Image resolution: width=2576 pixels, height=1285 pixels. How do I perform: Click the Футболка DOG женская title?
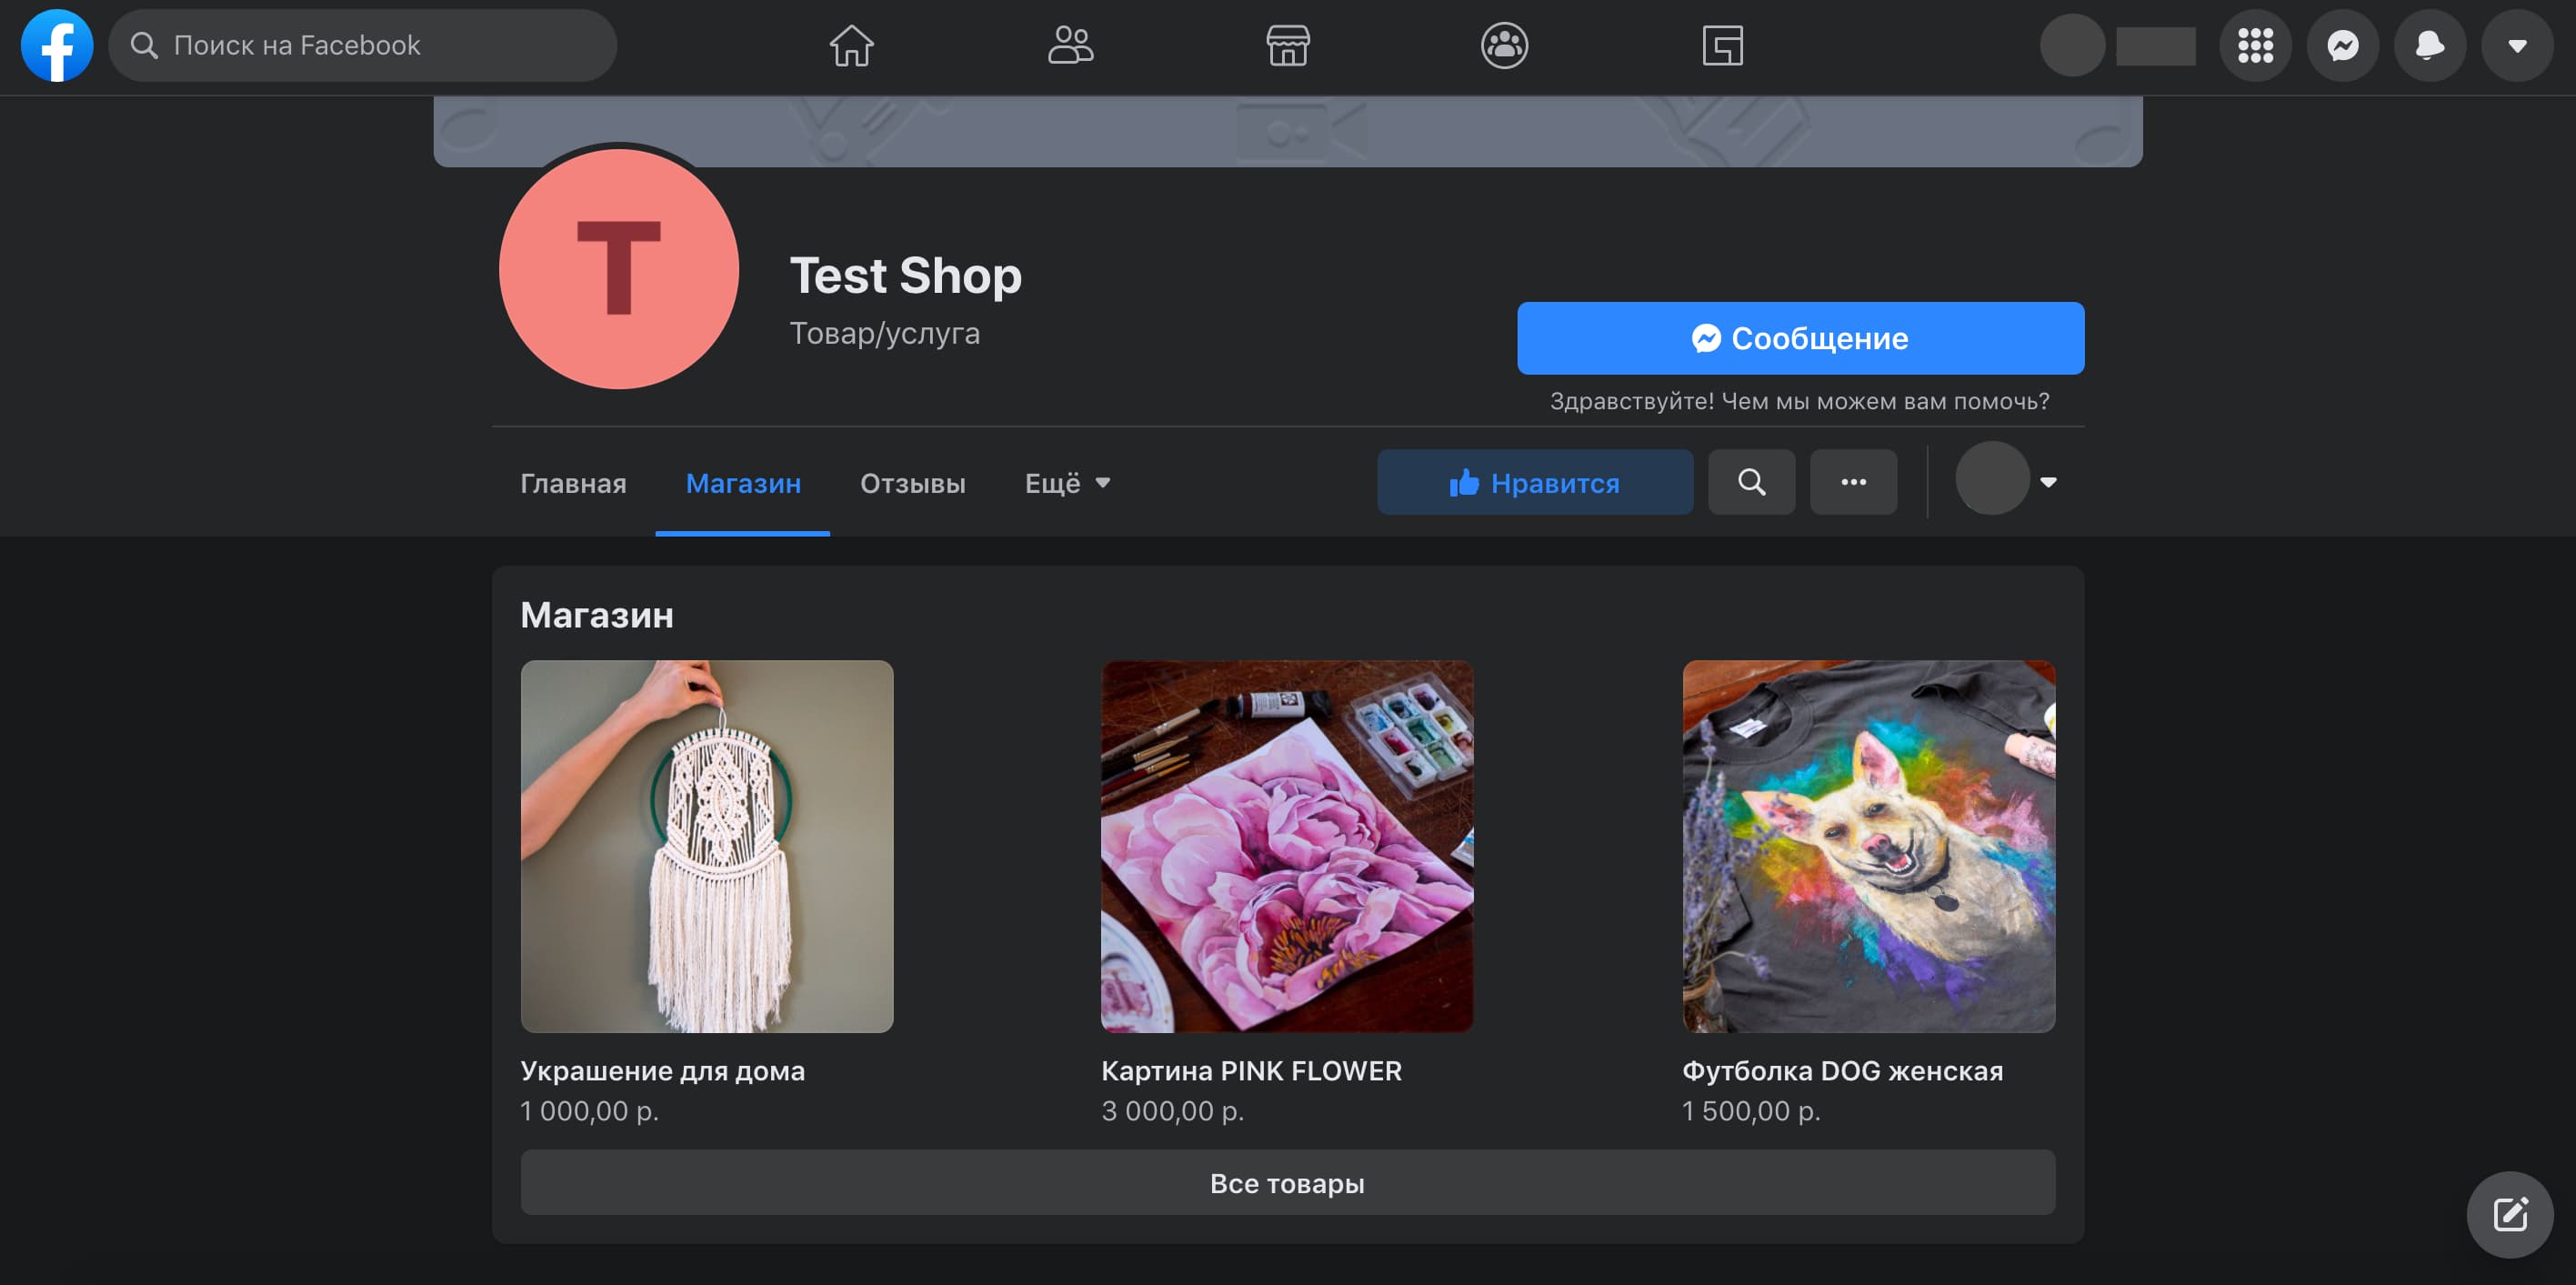[1842, 1070]
